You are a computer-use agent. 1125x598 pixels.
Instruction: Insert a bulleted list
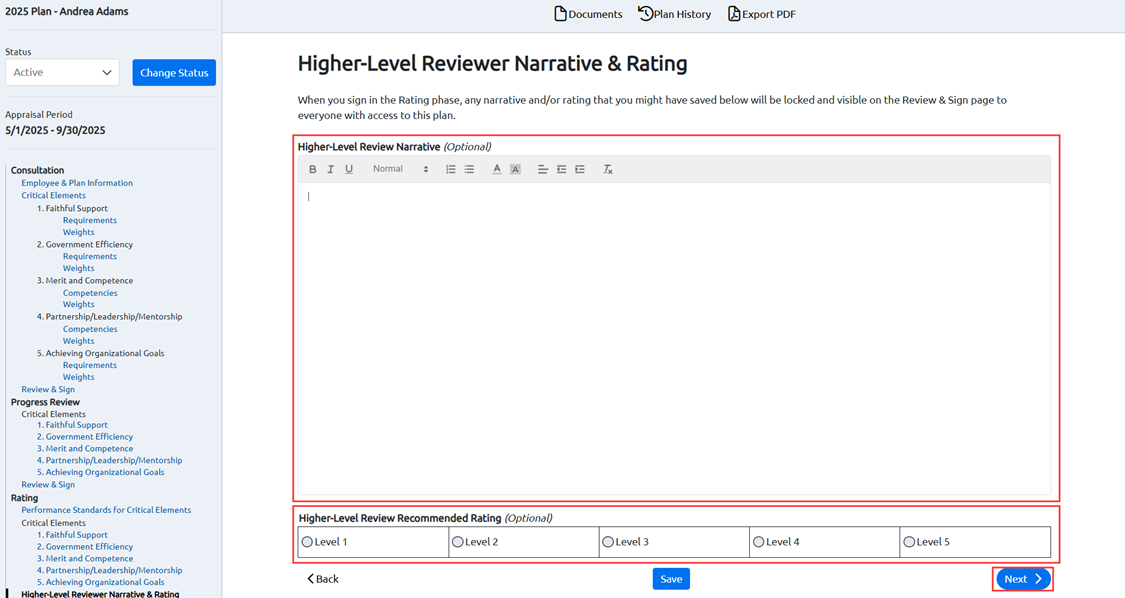[469, 169]
